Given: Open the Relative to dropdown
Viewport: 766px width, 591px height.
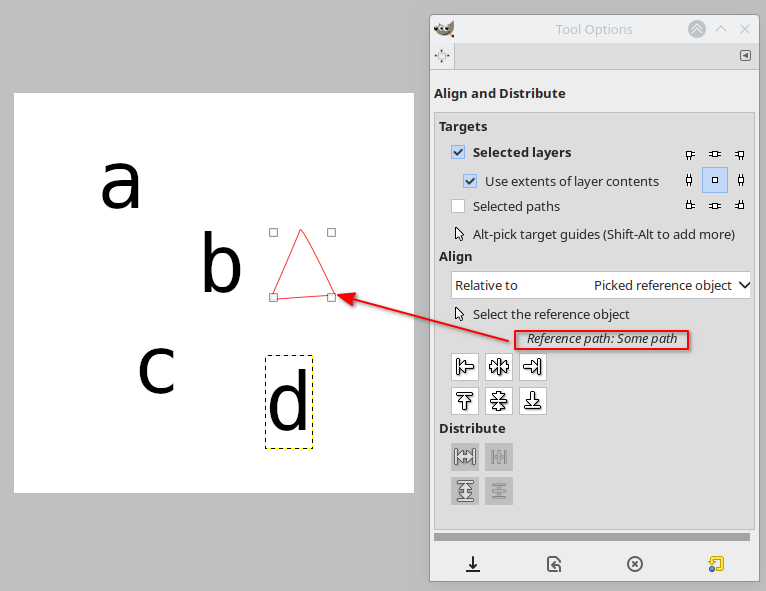Looking at the screenshot, I should tap(601, 285).
